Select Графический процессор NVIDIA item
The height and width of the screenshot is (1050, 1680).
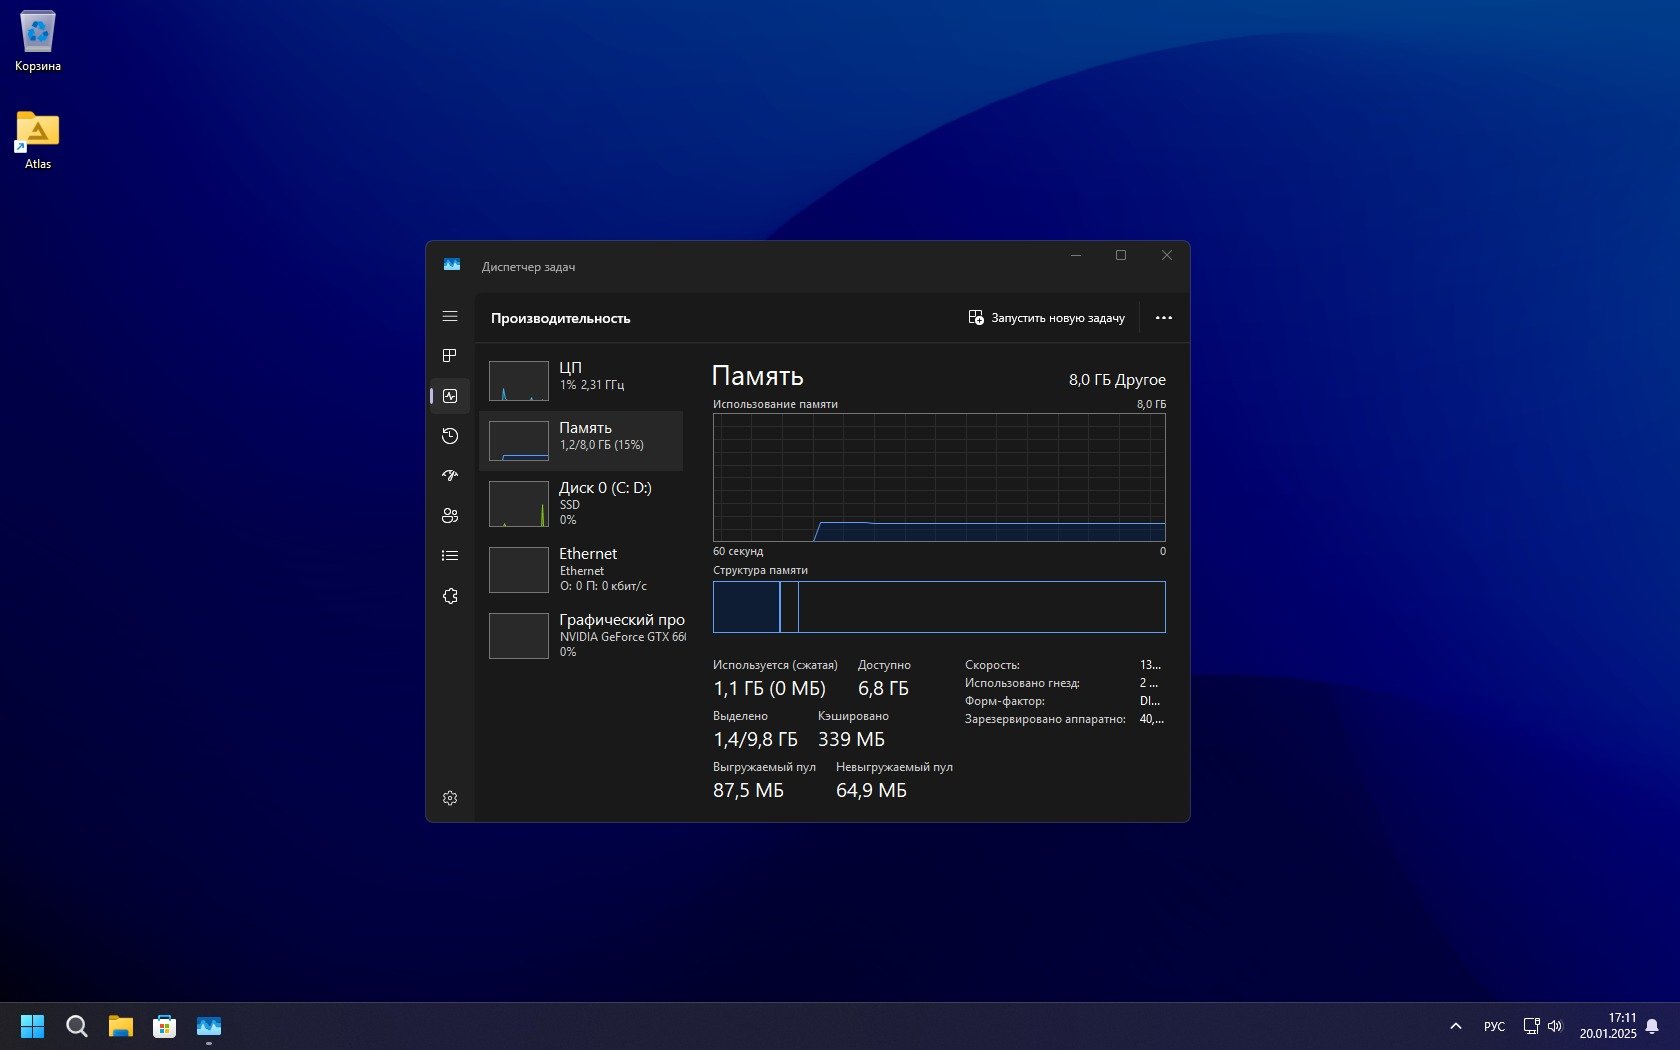pyautogui.click(x=581, y=635)
